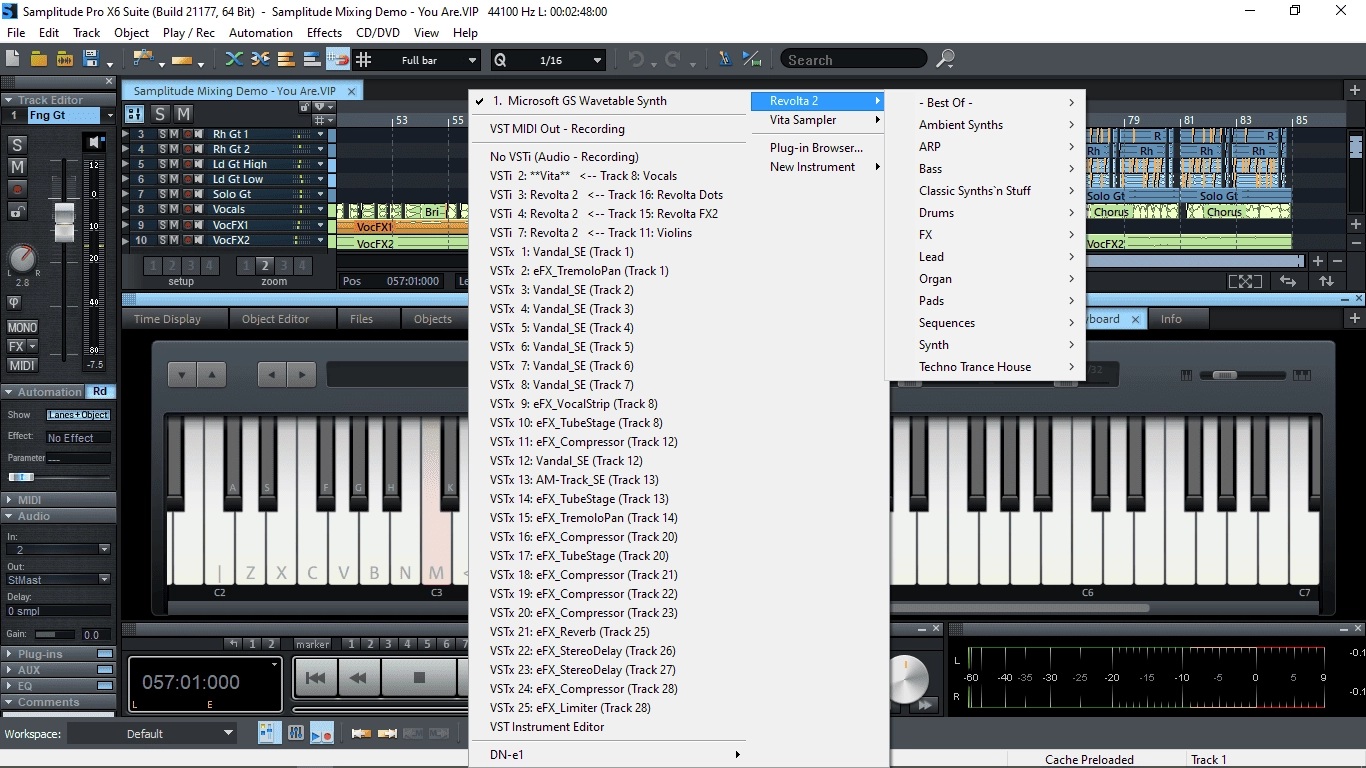The image size is (1366, 768).
Task: Expand the AUX section
Action: pos(9,670)
